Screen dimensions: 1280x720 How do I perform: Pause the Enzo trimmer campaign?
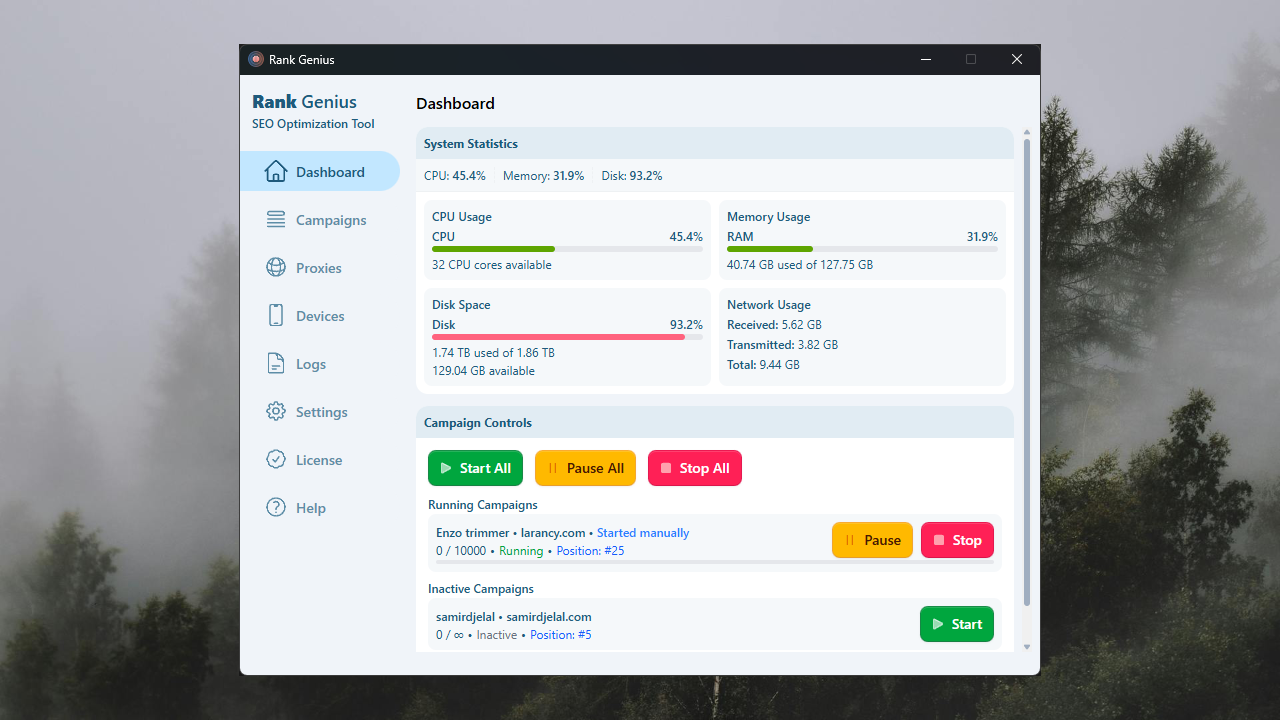coord(872,540)
